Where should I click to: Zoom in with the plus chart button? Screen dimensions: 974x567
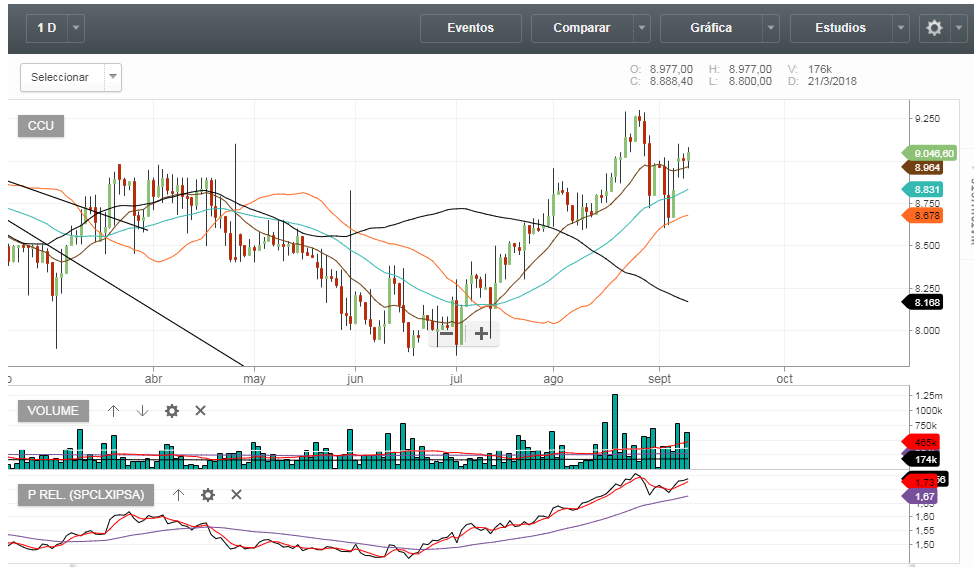[481, 334]
